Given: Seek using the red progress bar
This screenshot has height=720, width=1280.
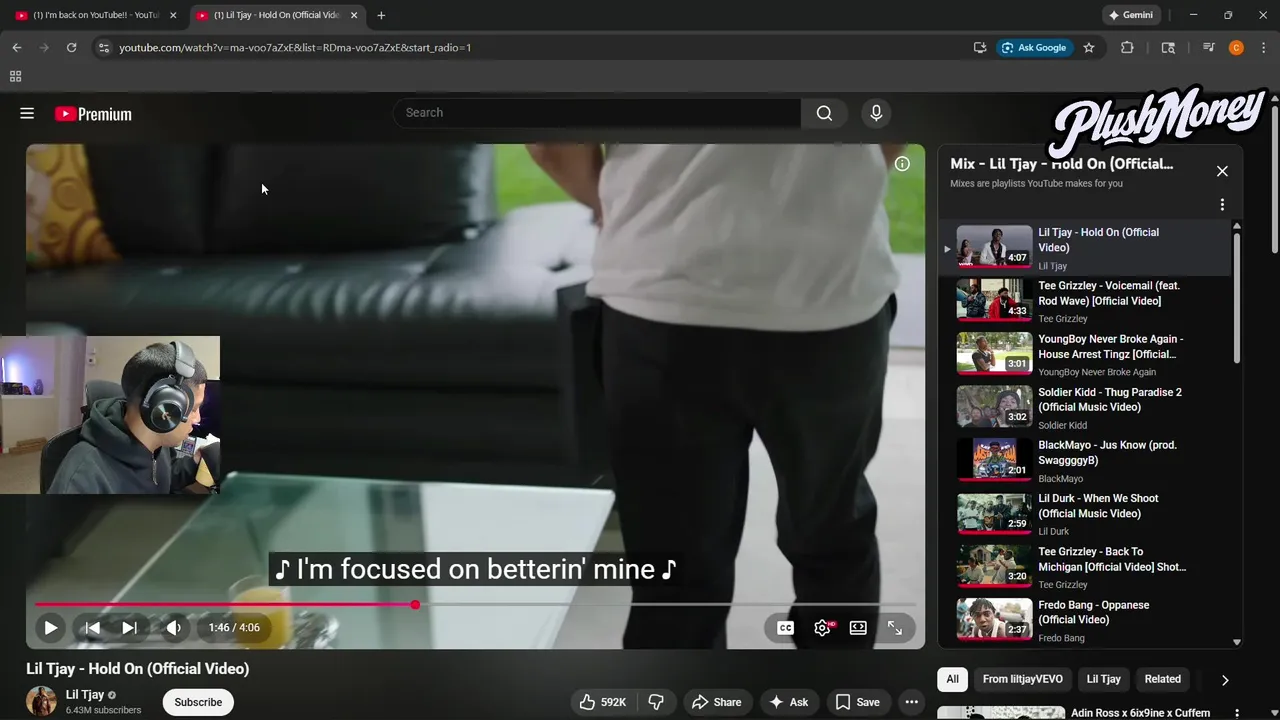Looking at the screenshot, I should point(475,605).
